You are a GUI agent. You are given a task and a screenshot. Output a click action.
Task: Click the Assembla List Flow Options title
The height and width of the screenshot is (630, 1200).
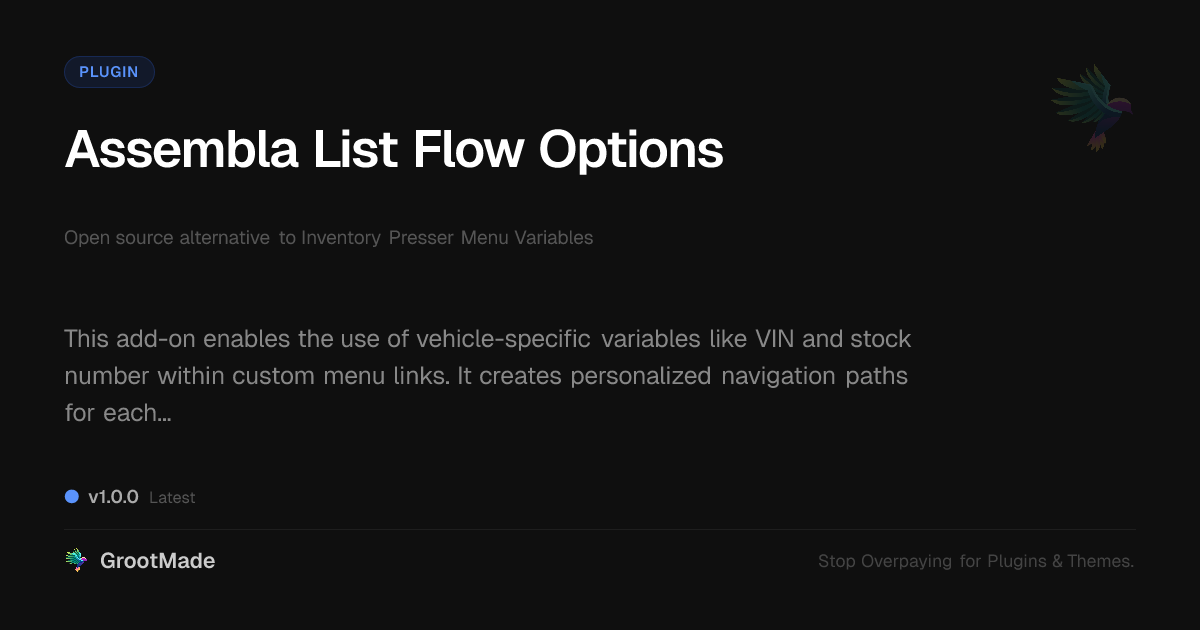[x=394, y=150]
